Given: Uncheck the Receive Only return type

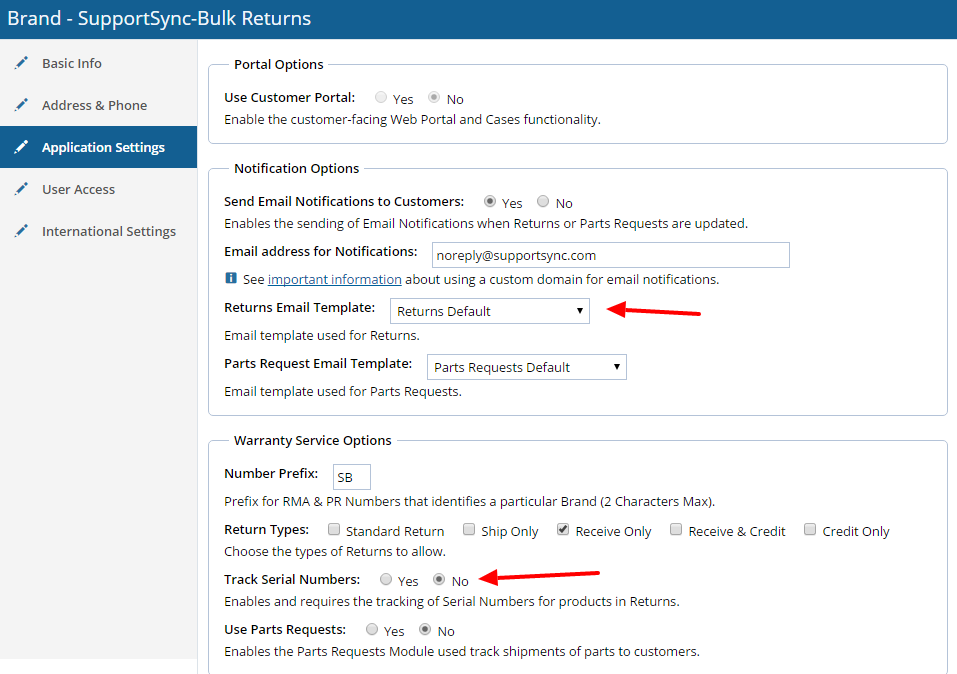Looking at the screenshot, I should 564,530.
